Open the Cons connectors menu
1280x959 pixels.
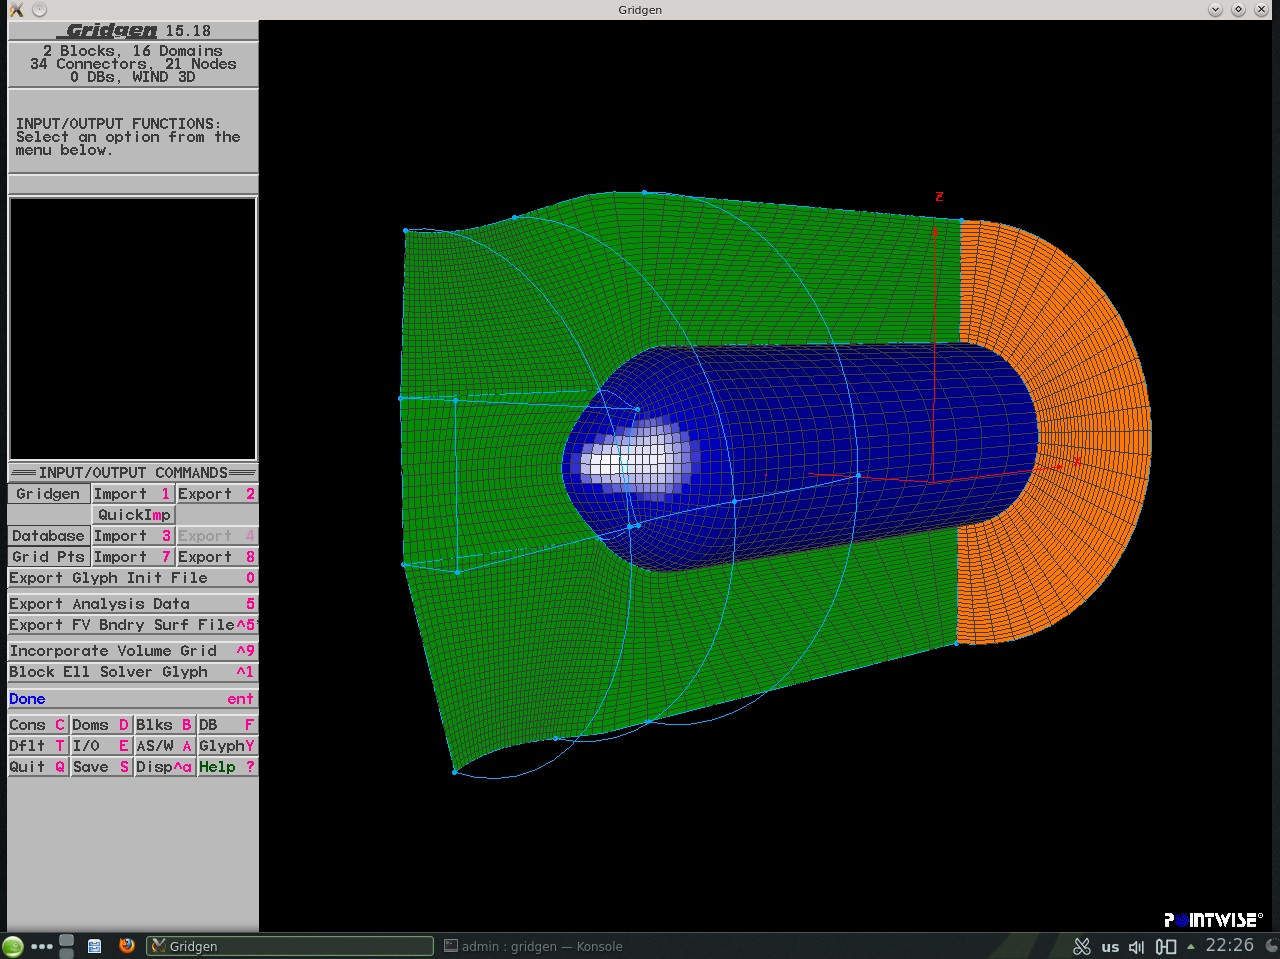pyautogui.click(x=38, y=725)
